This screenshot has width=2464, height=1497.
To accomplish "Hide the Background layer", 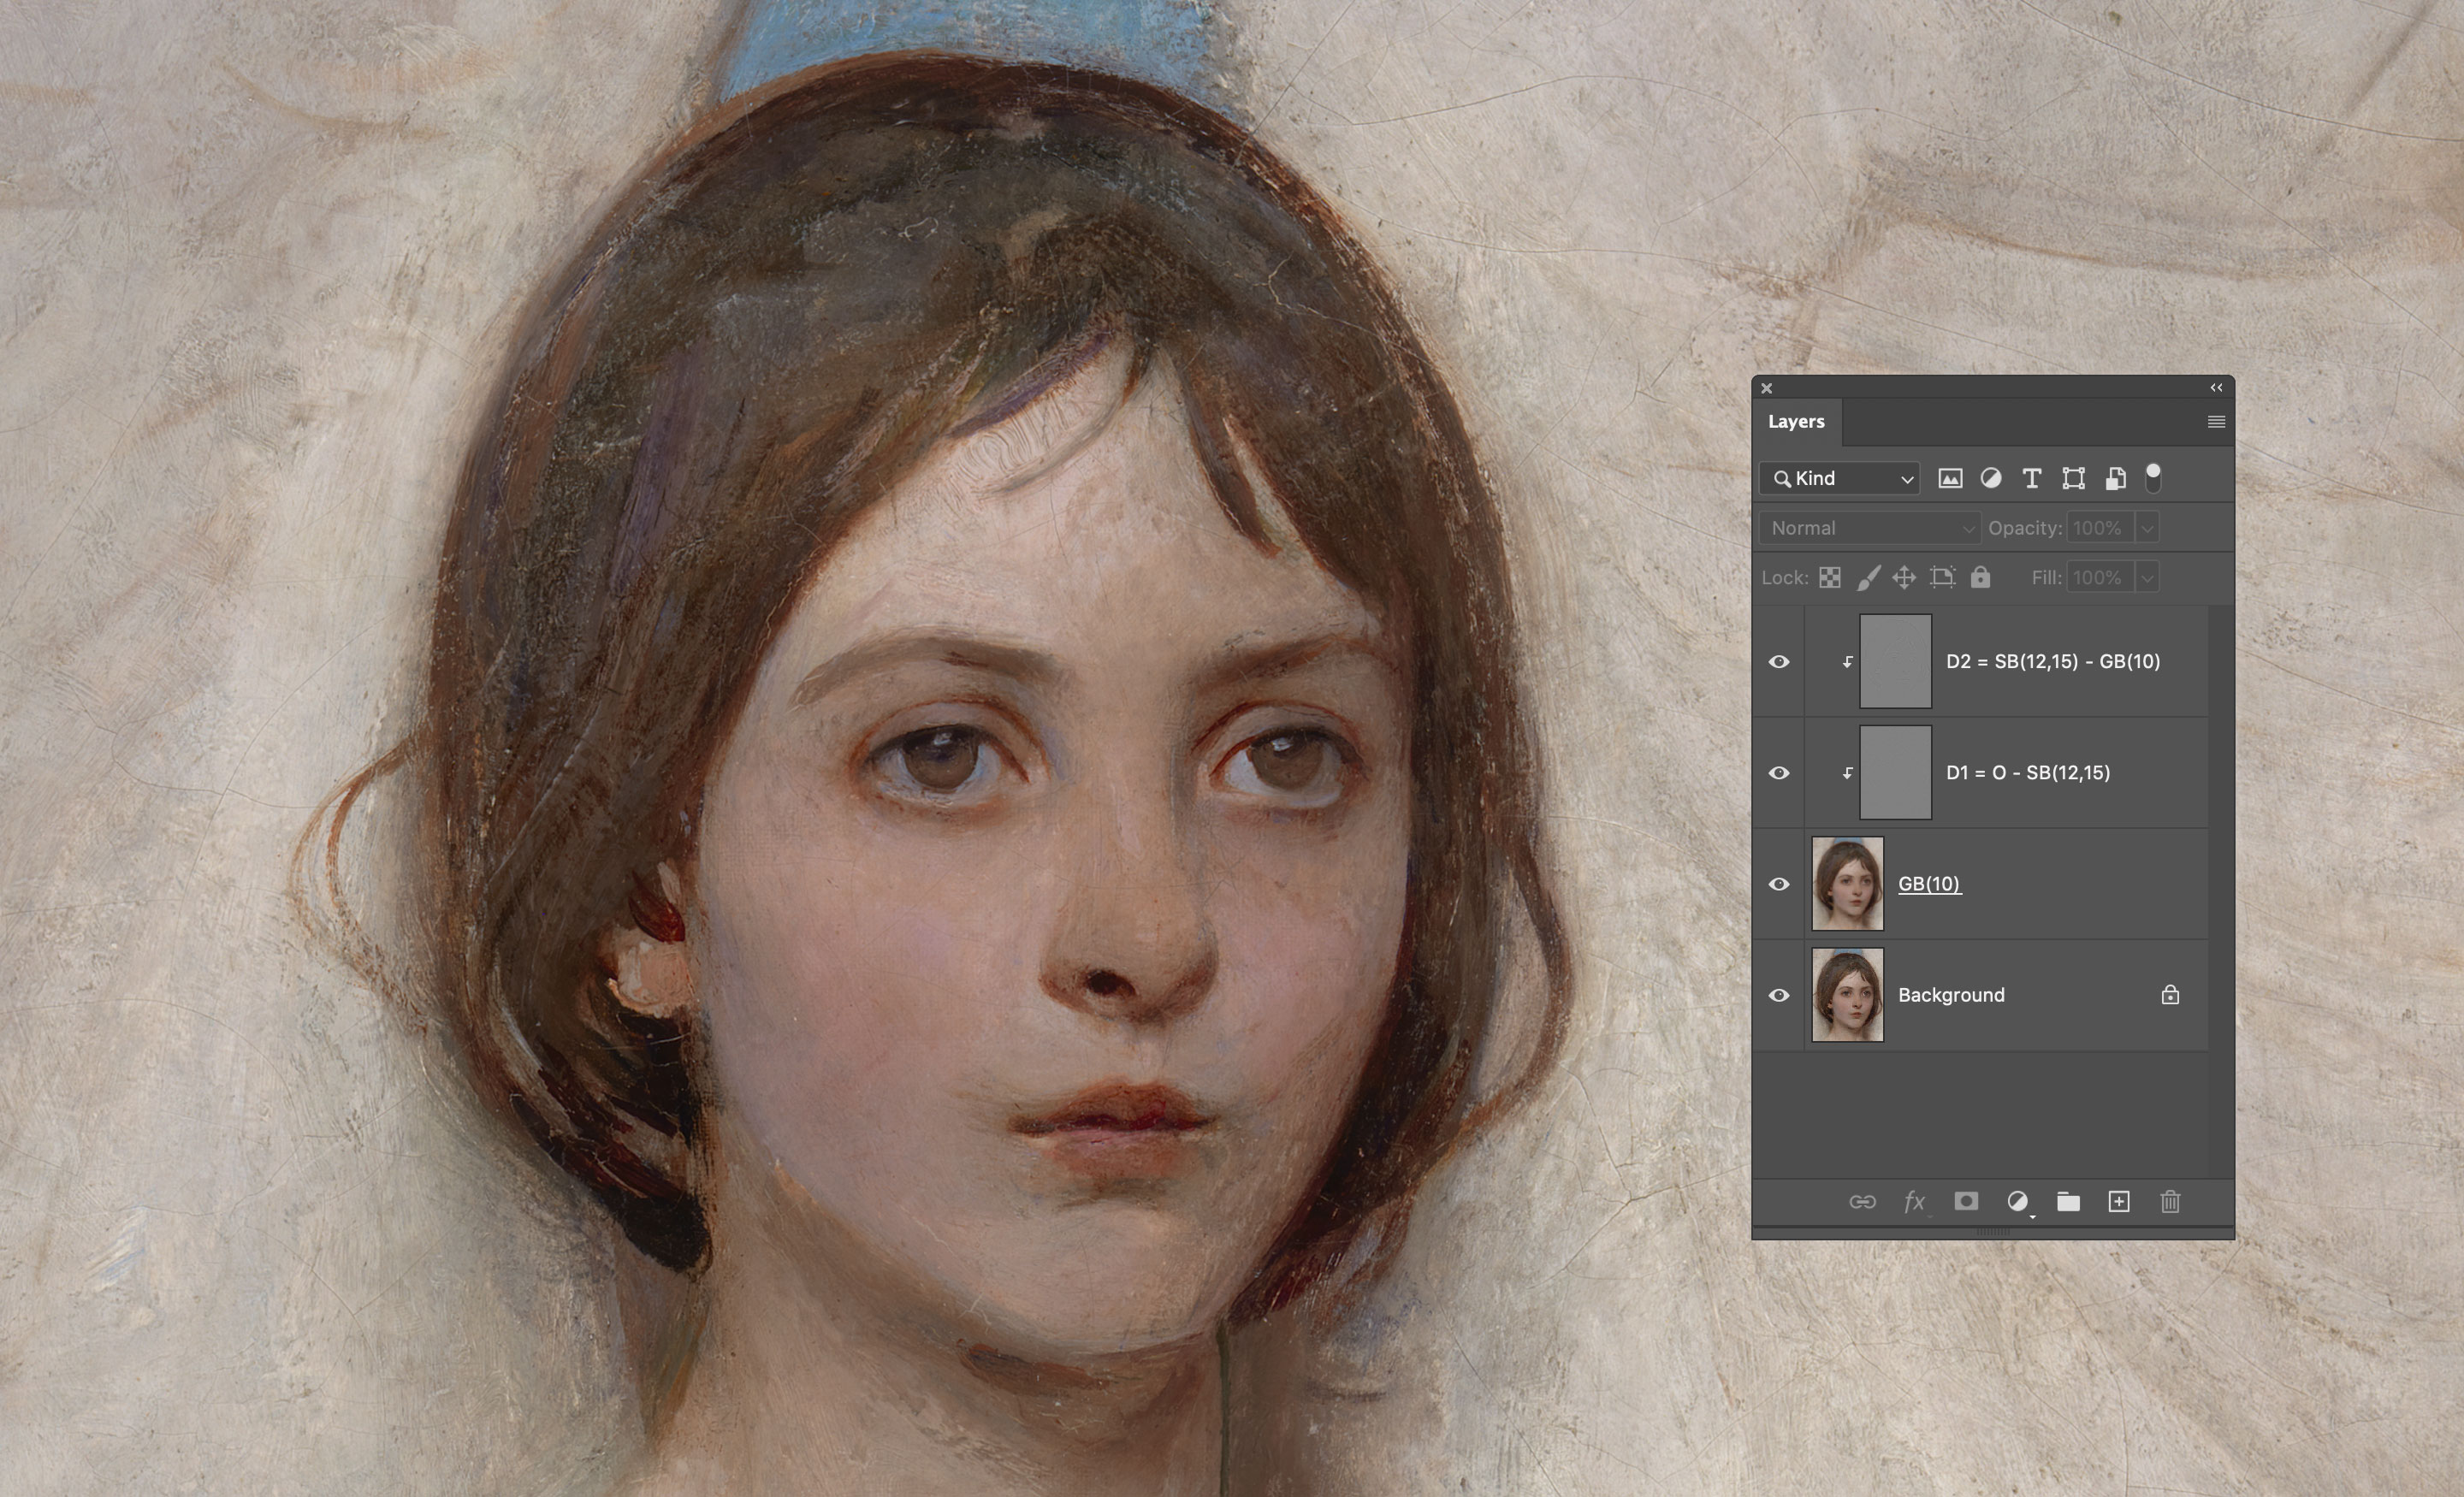I will [1779, 995].
